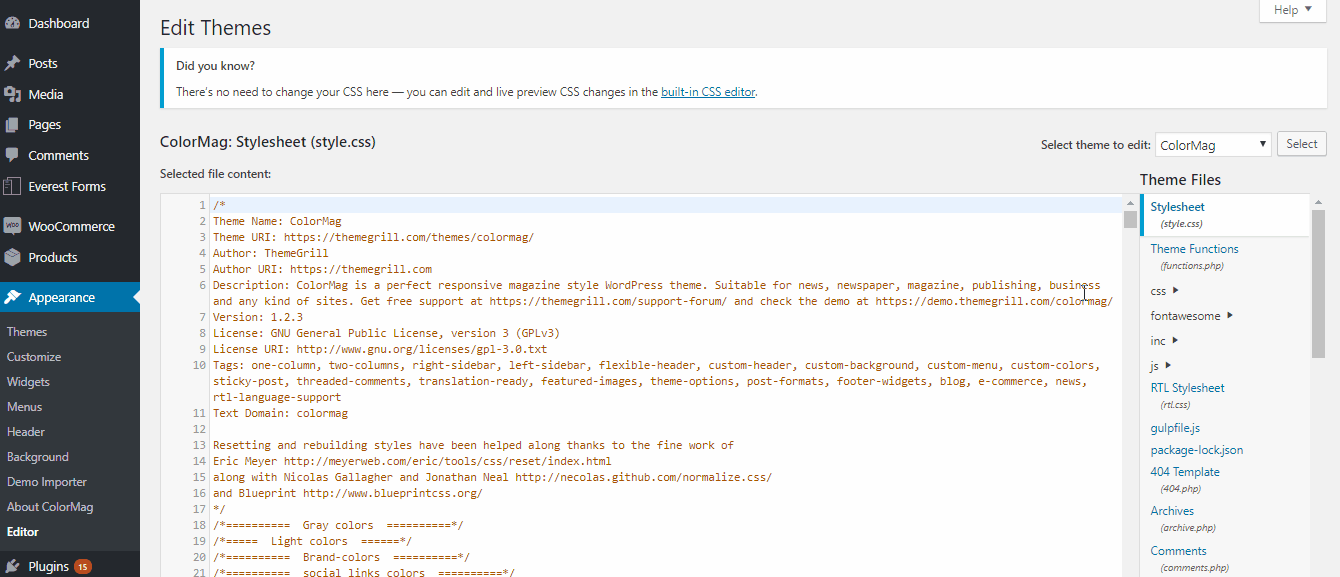Click the Theme Files list scrollbar
The image size is (1340, 577).
tap(1318, 284)
